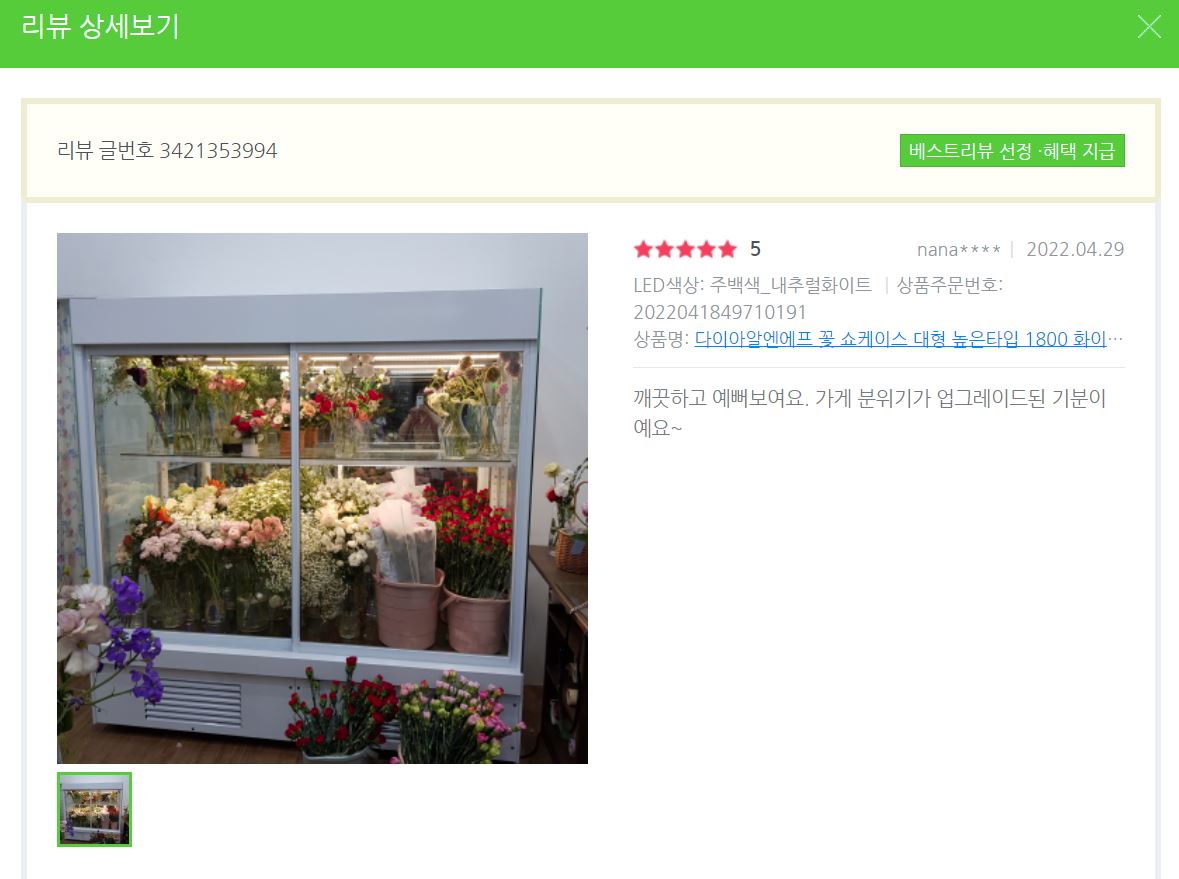Click the order number 2022041849710191
The width and height of the screenshot is (1179, 879).
[x=720, y=312]
